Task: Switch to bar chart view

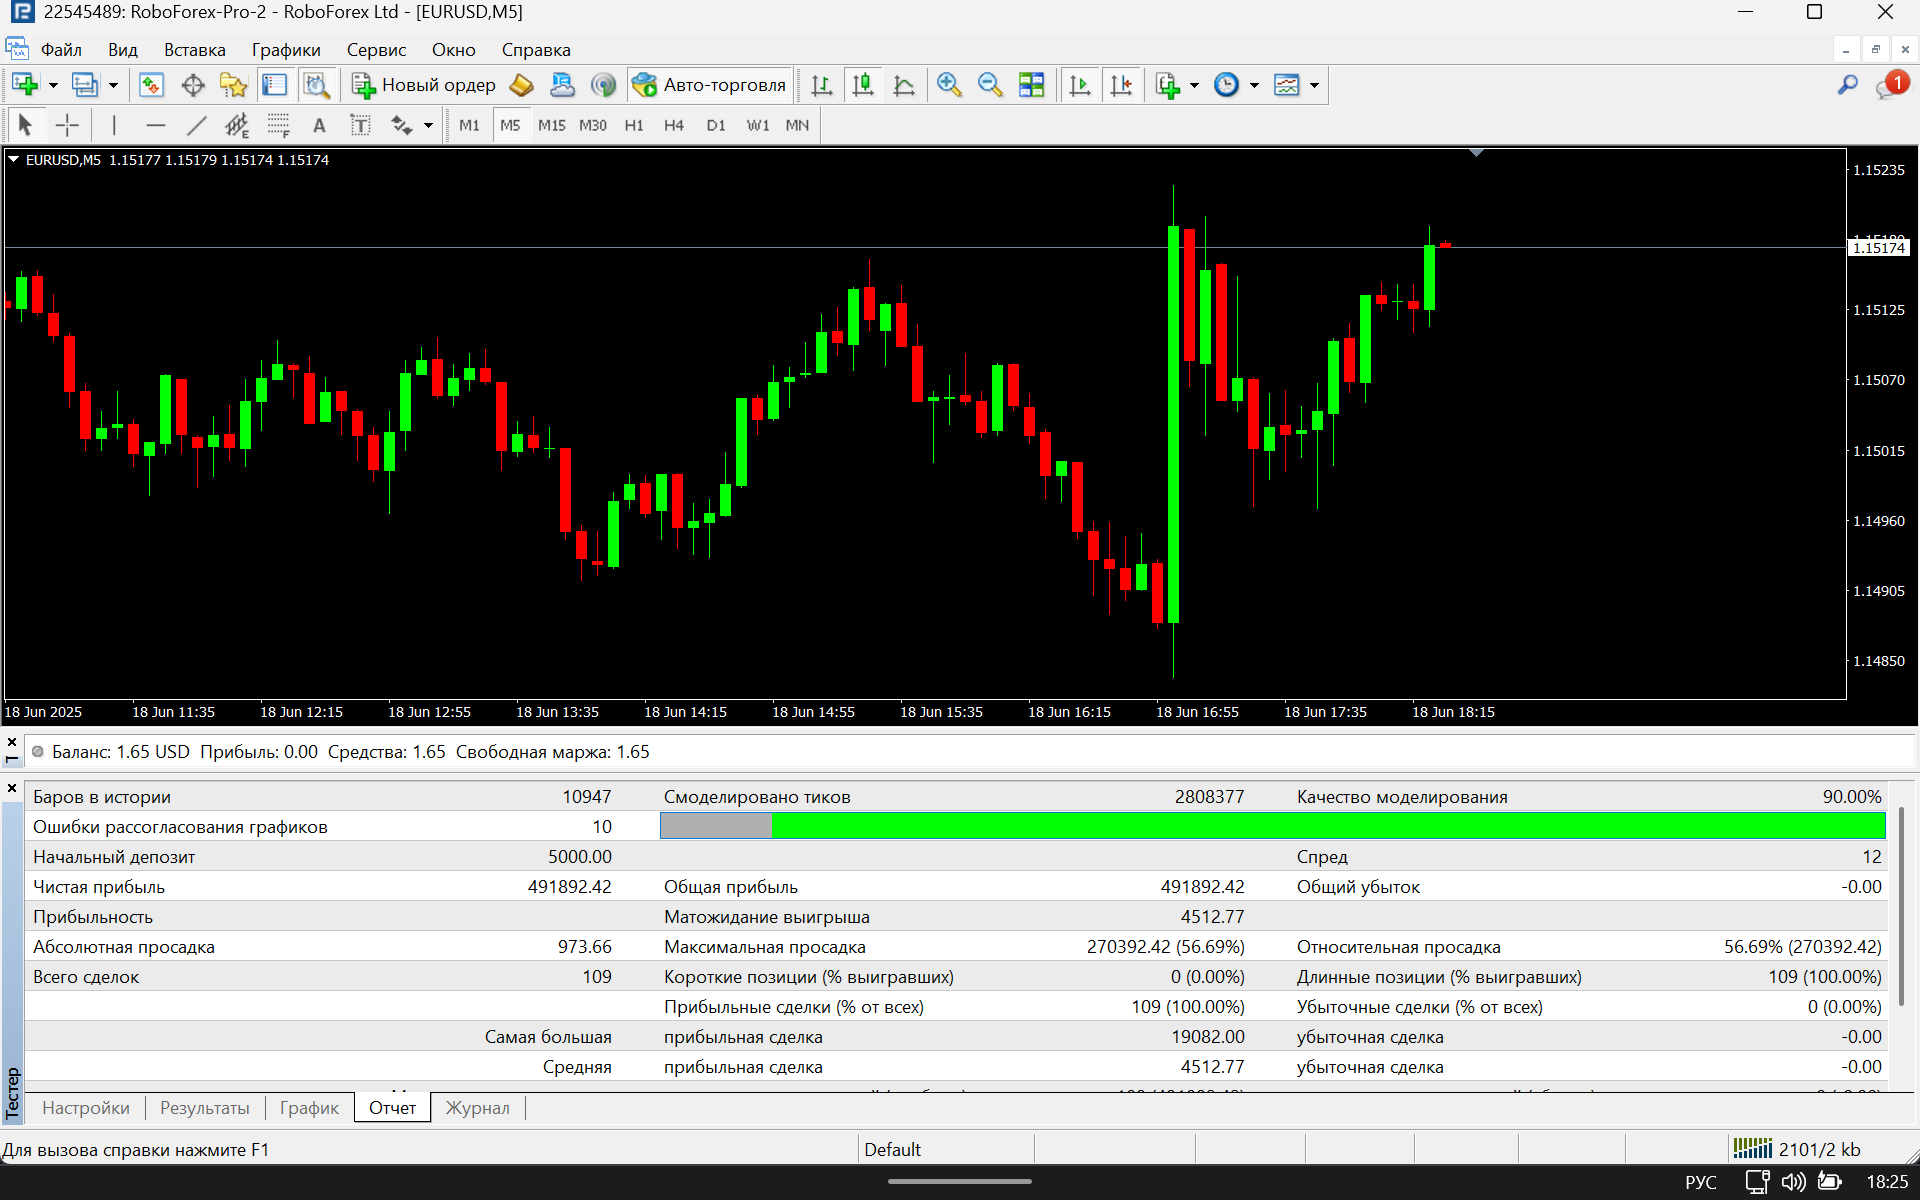Action: point(822,85)
